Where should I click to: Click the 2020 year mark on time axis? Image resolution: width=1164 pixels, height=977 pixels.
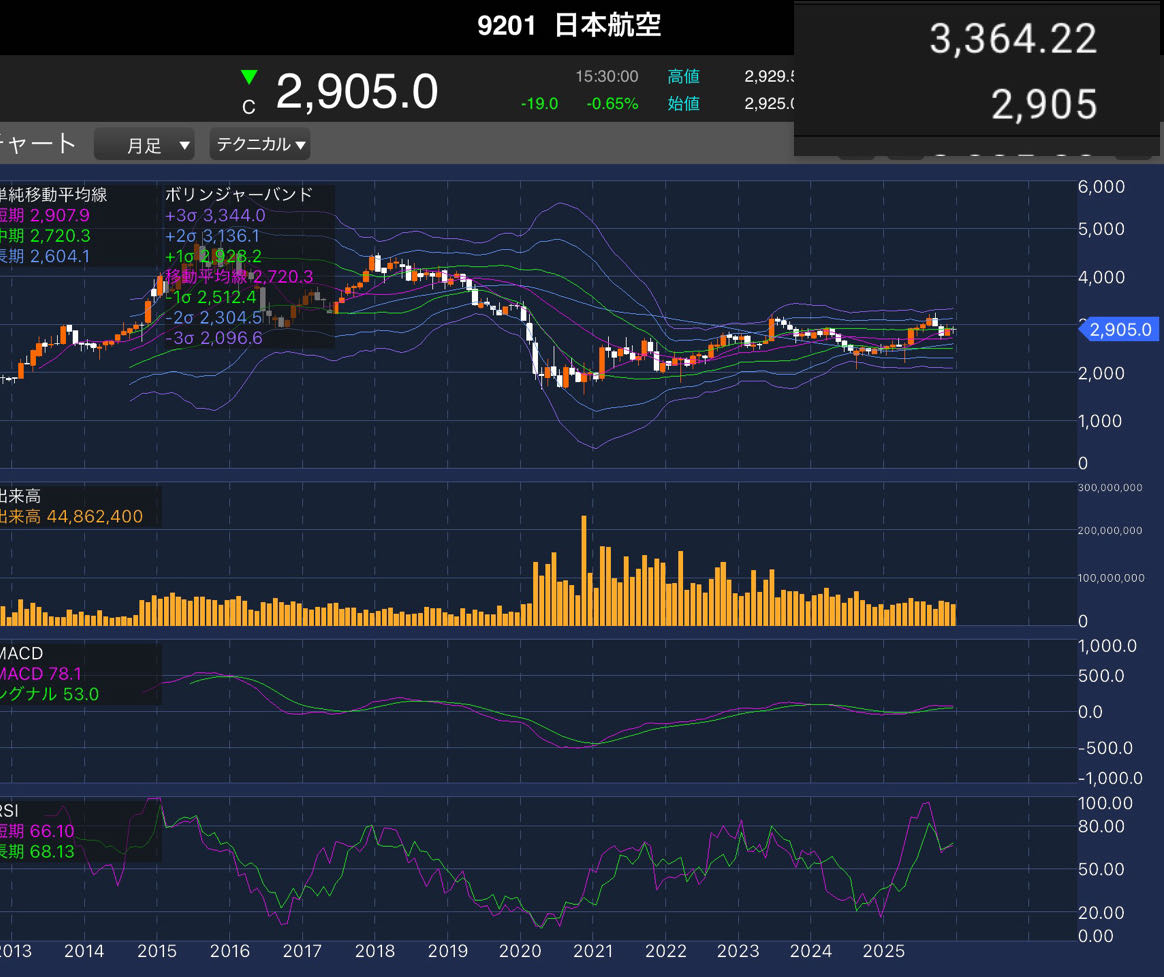[520, 950]
